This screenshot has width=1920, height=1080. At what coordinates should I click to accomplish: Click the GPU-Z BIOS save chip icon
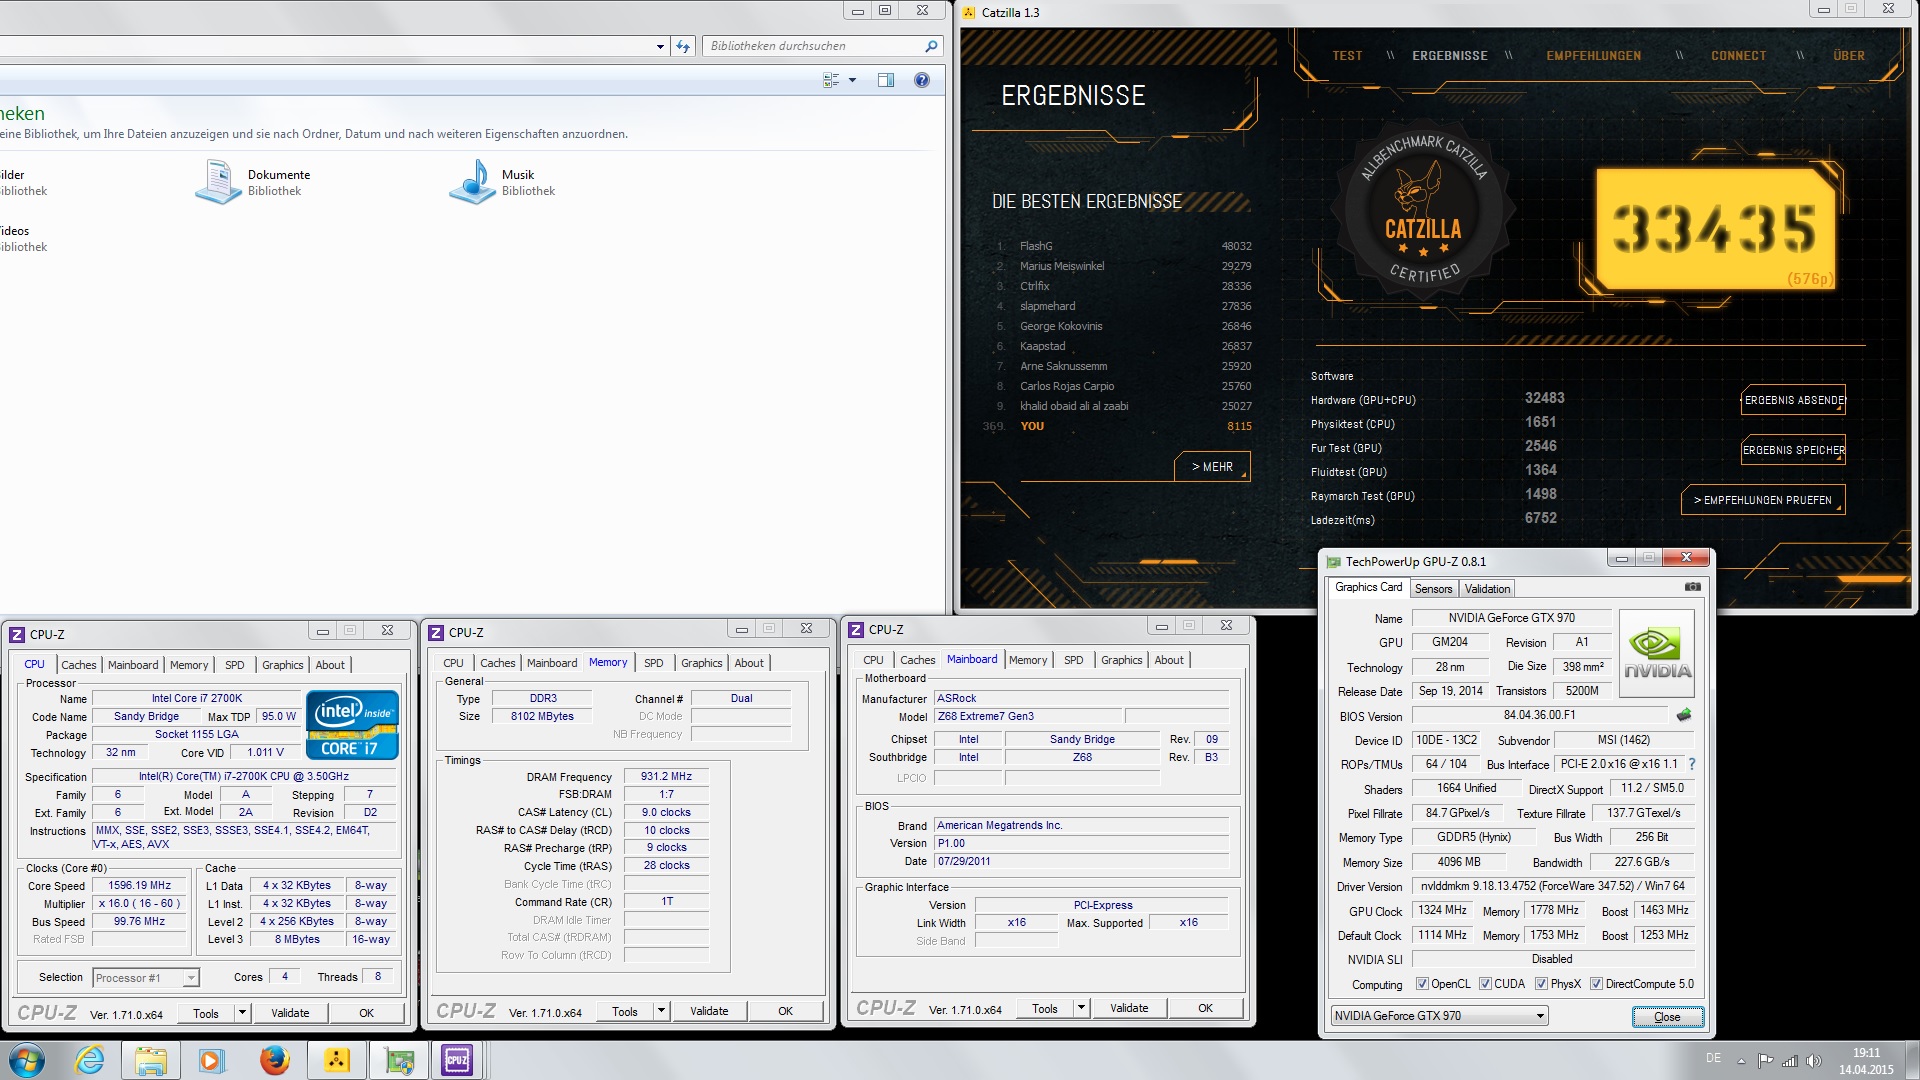click(1684, 715)
